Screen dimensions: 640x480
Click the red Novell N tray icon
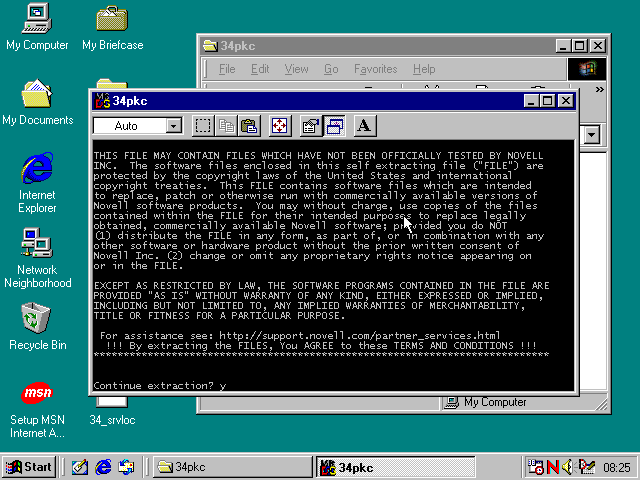[553, 467]
